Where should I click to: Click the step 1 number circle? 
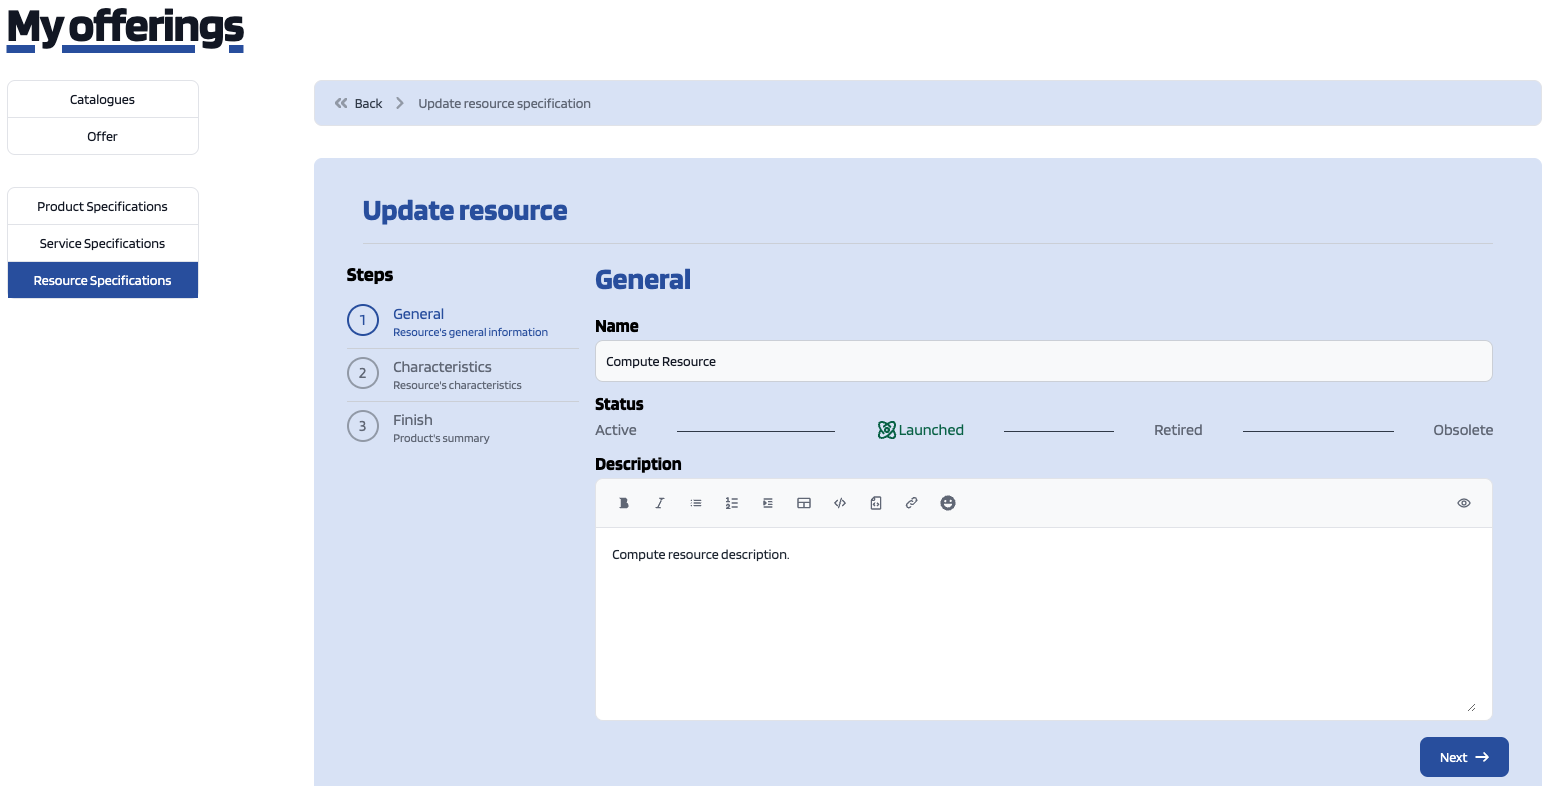pyautogui.click(x=363, y=320)
